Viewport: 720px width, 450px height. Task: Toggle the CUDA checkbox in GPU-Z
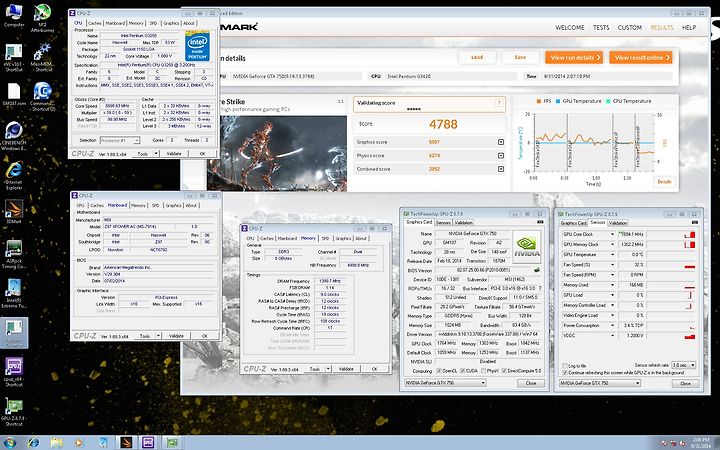tap(463, 371)
